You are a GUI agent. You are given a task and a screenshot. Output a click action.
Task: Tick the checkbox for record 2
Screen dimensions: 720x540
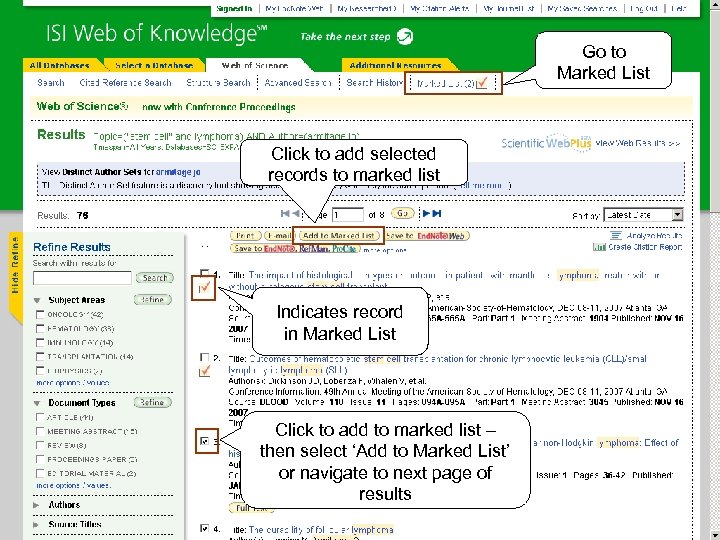click(x=205, y=357)
